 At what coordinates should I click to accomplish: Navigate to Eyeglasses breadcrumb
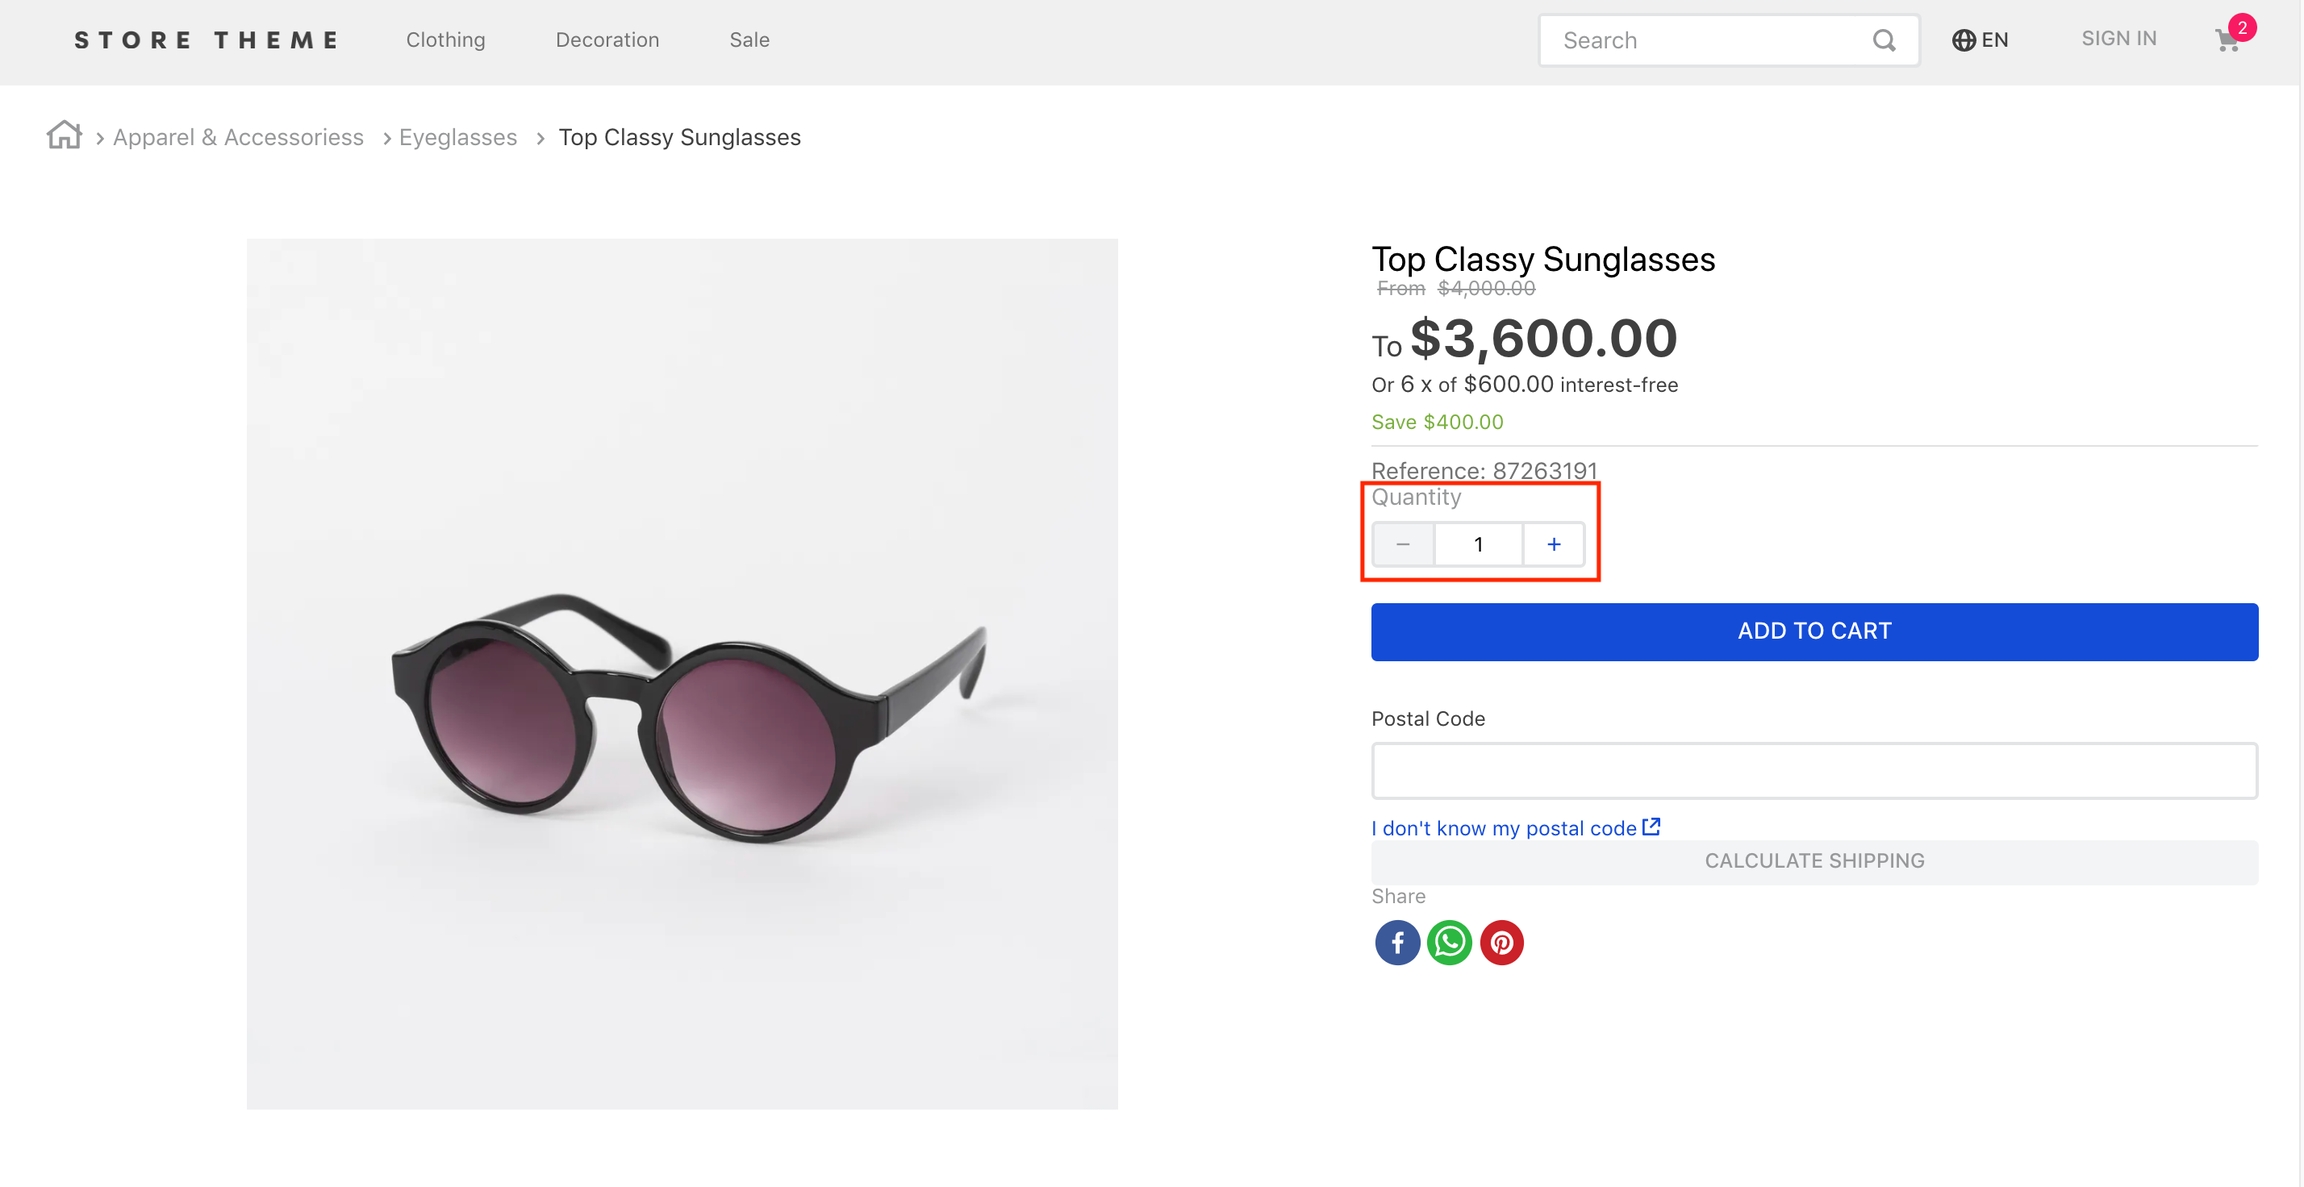(458, 138)
